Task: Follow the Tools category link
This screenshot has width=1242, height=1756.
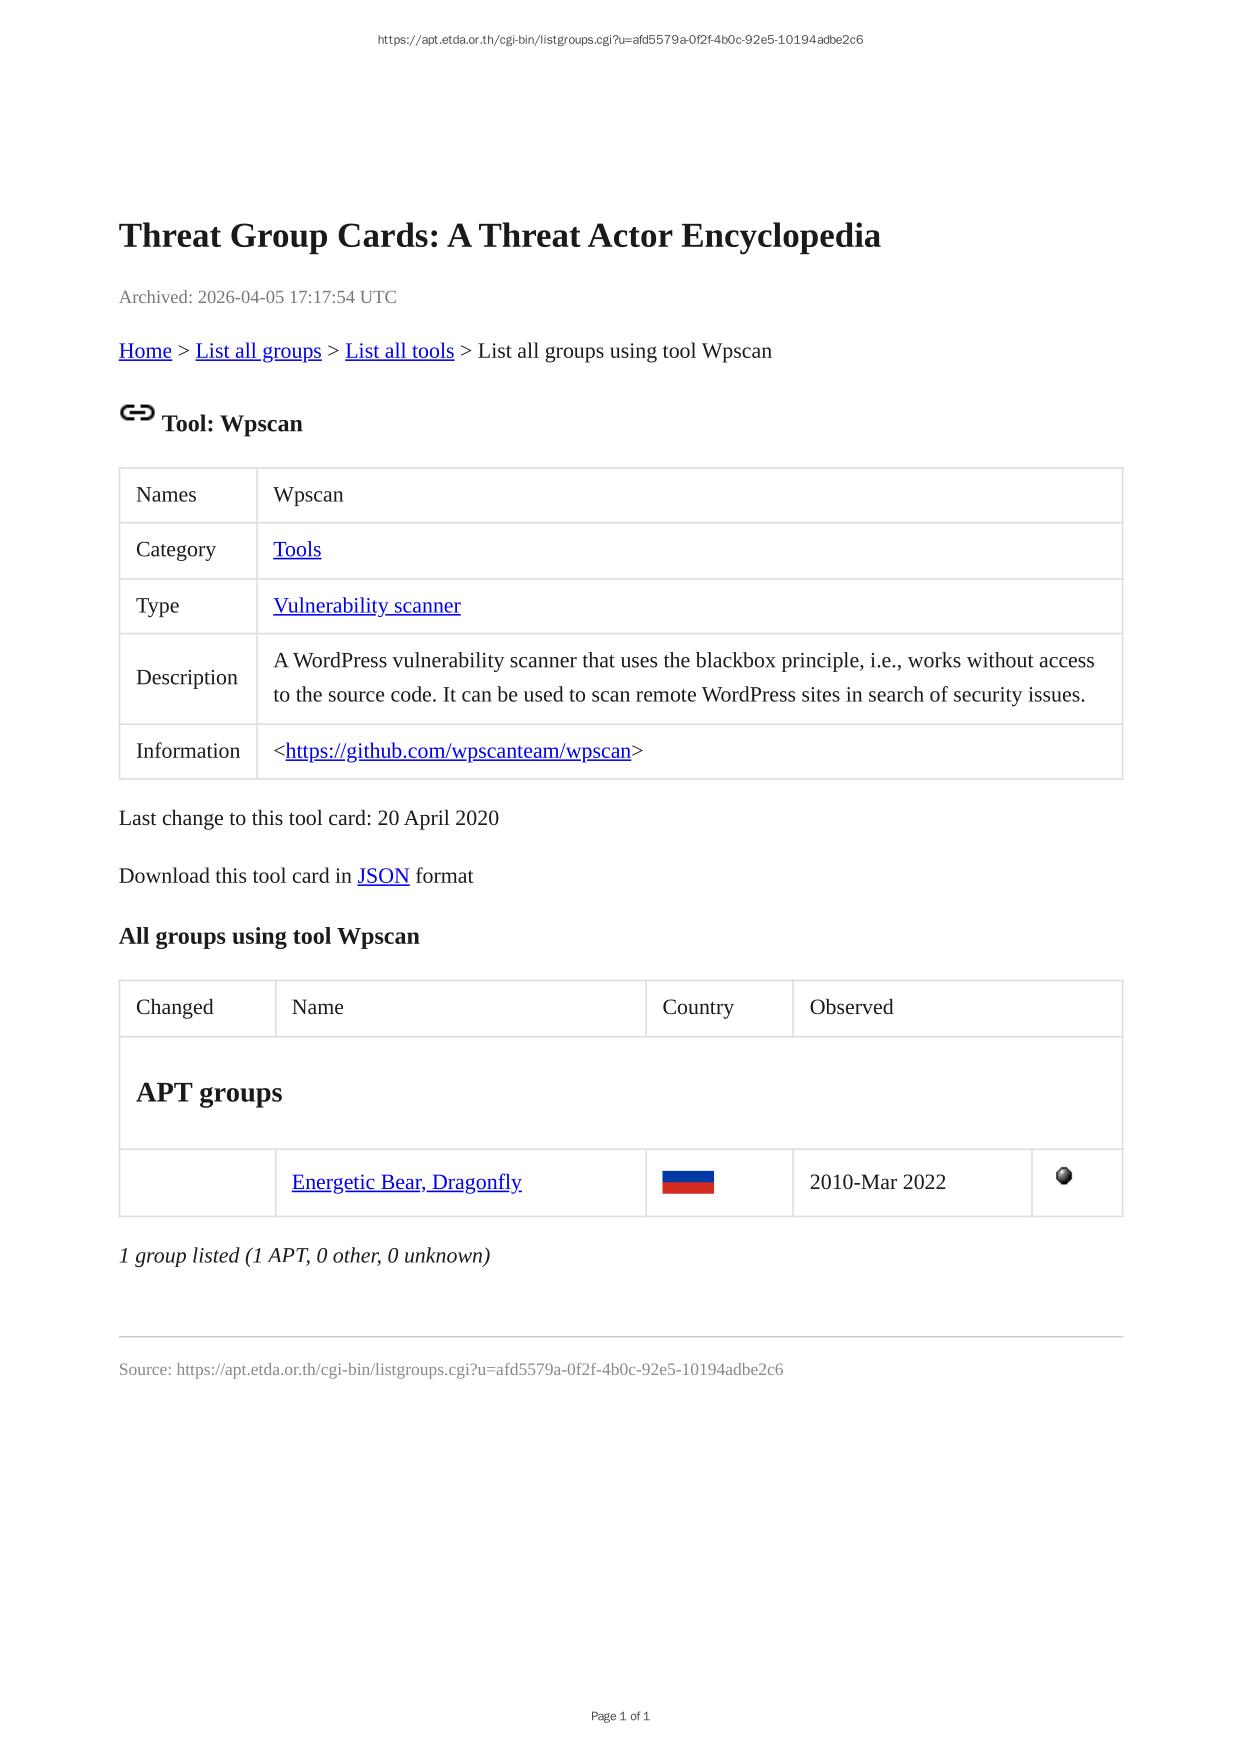Action: tap(297, 550)
